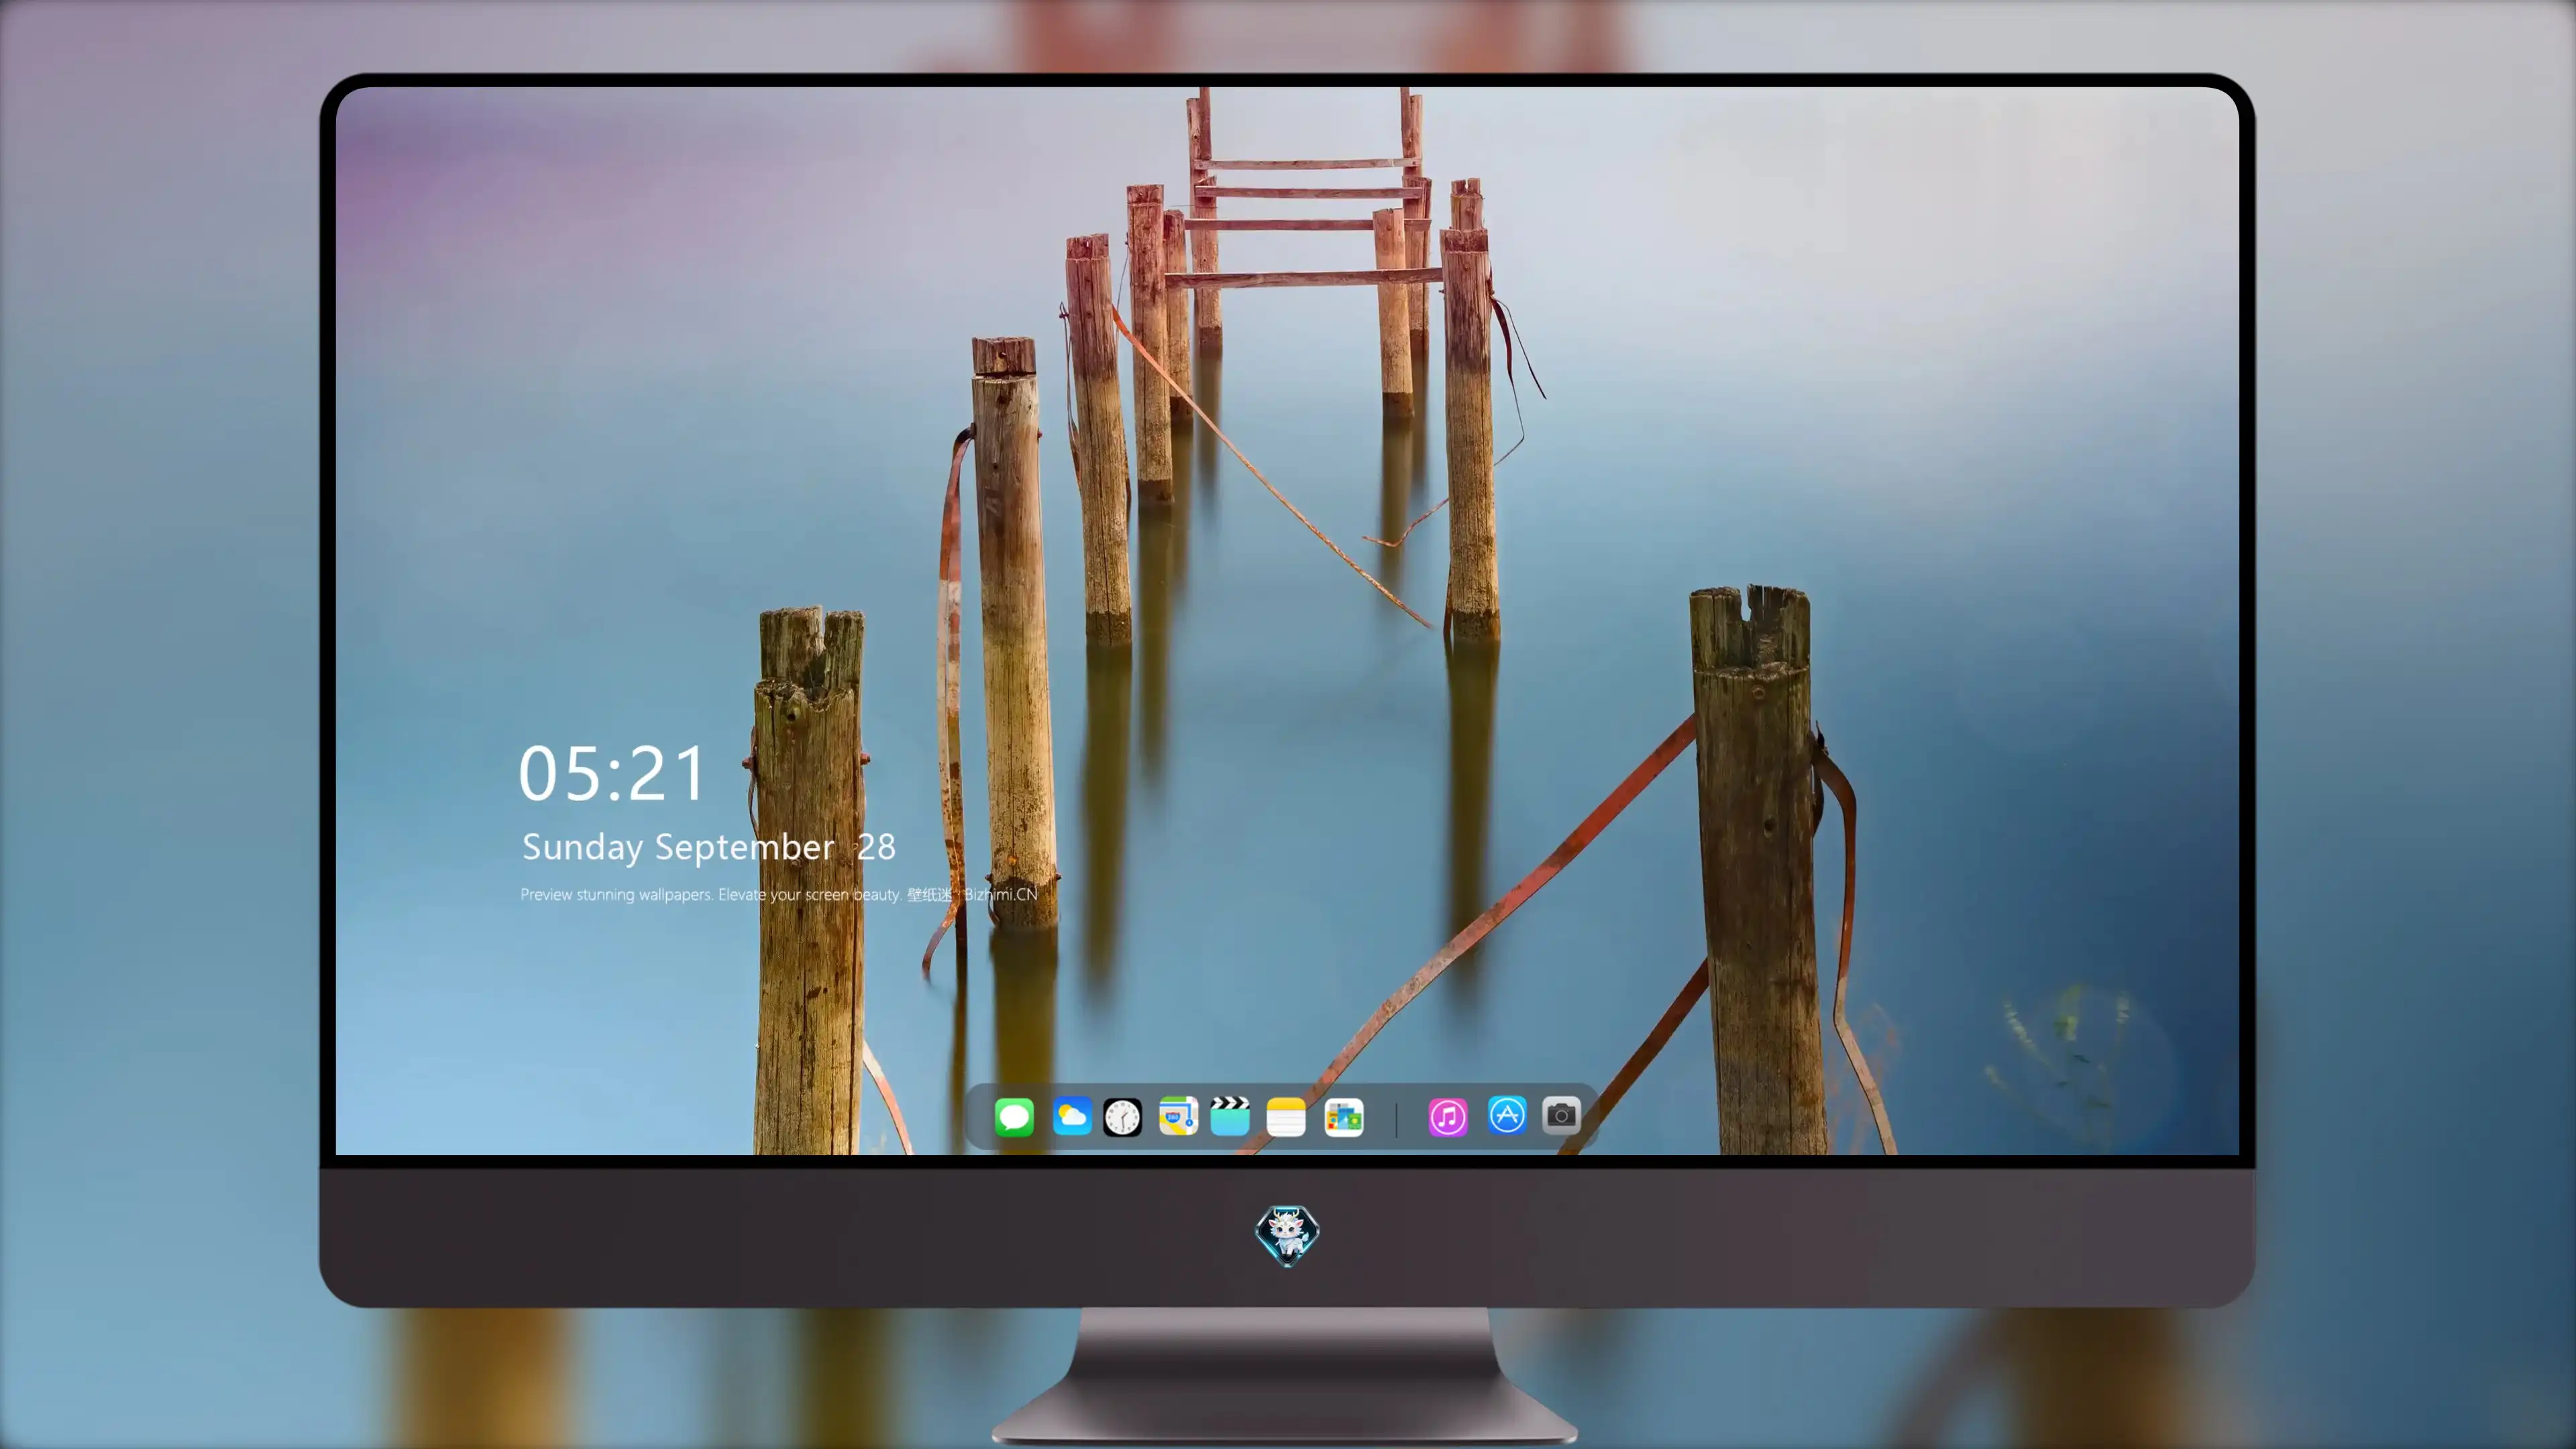Open the Videos clapperboard app in the dock
This screenshot has width=2576, height=1449.
pyautogui.click(x=1230, y=1116)
